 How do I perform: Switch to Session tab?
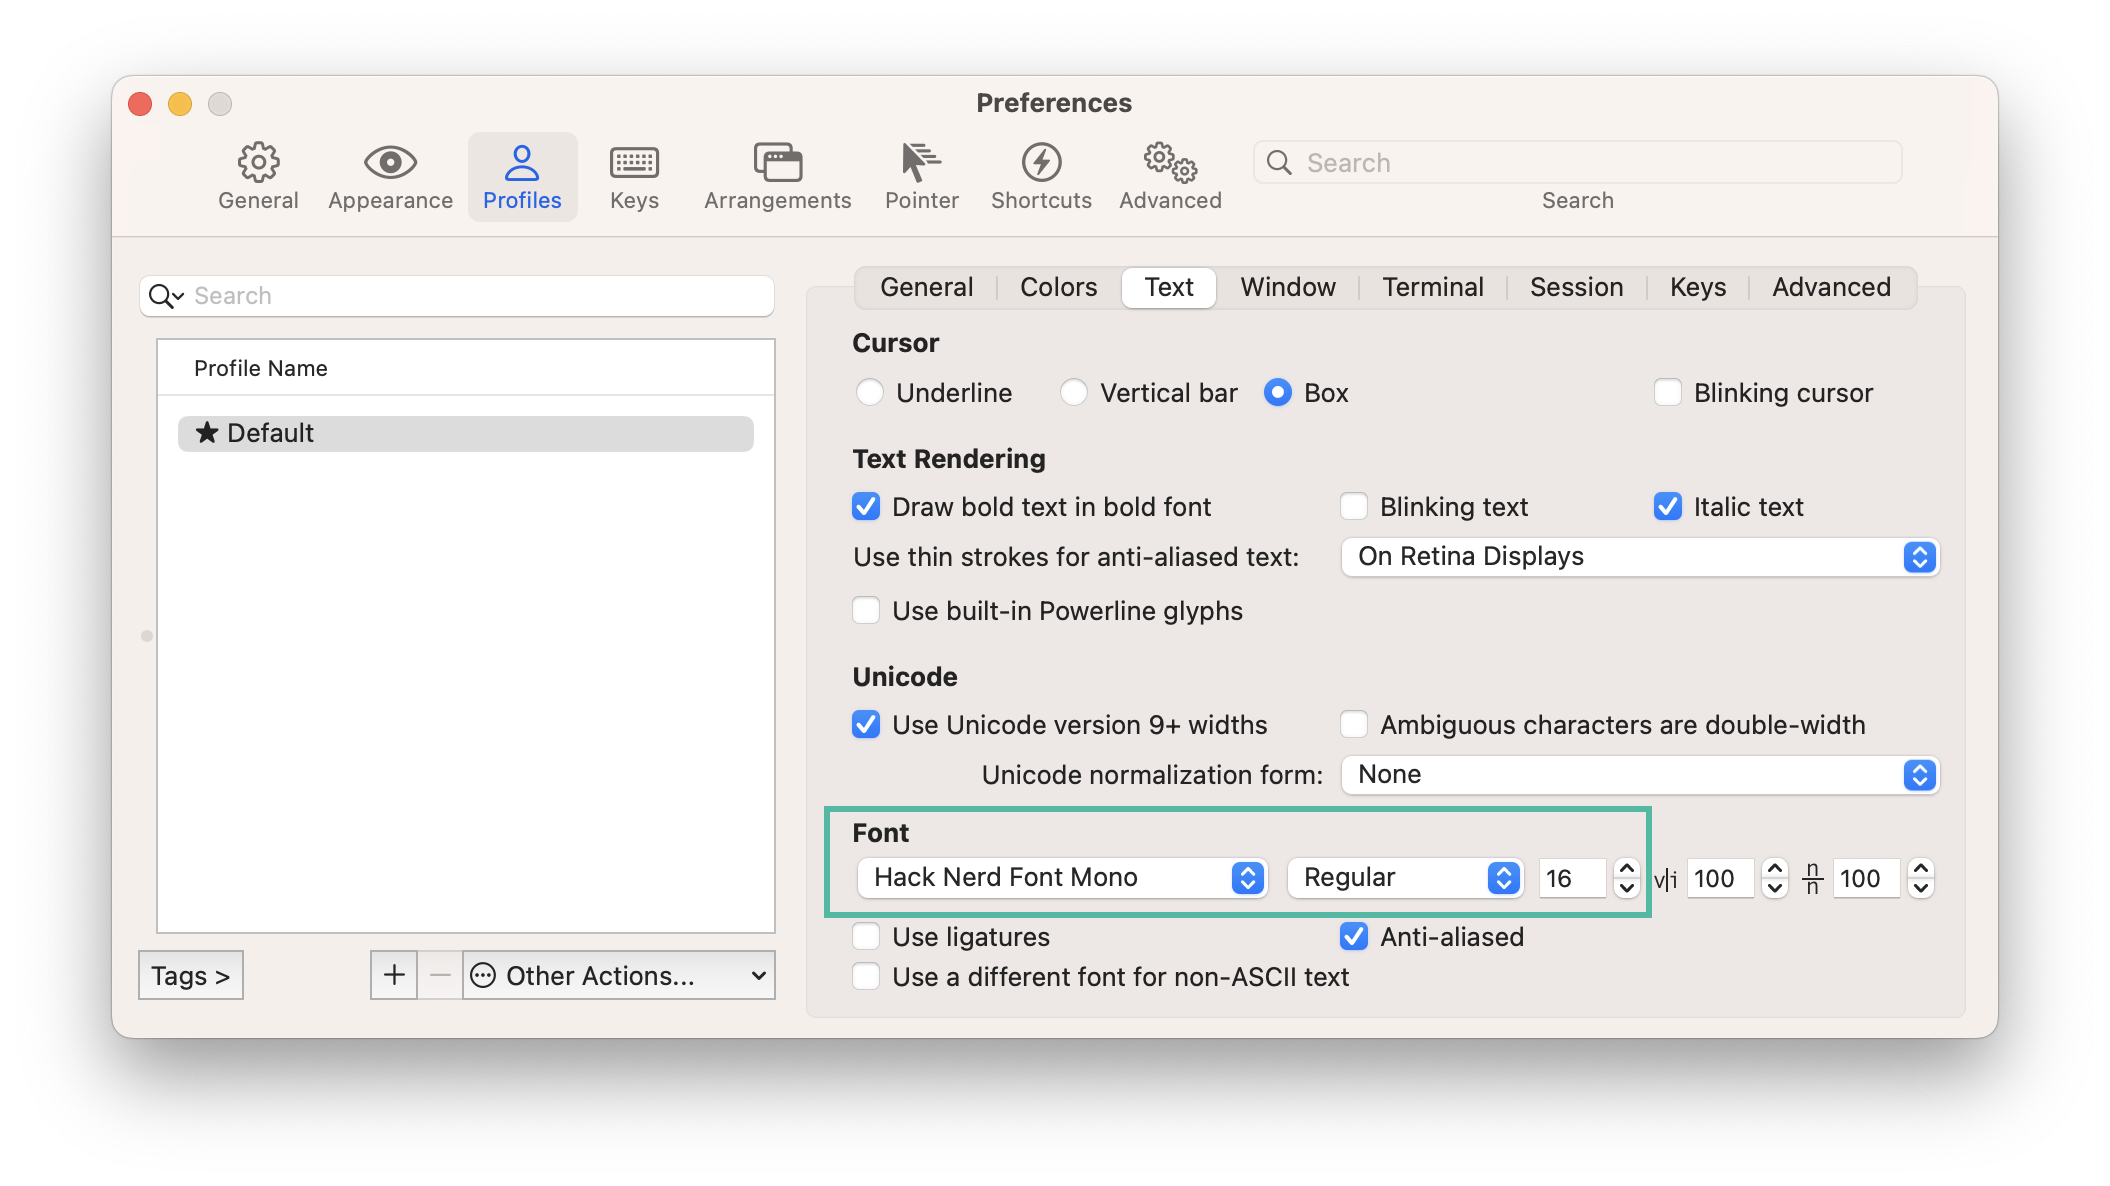click(1576, 288)
